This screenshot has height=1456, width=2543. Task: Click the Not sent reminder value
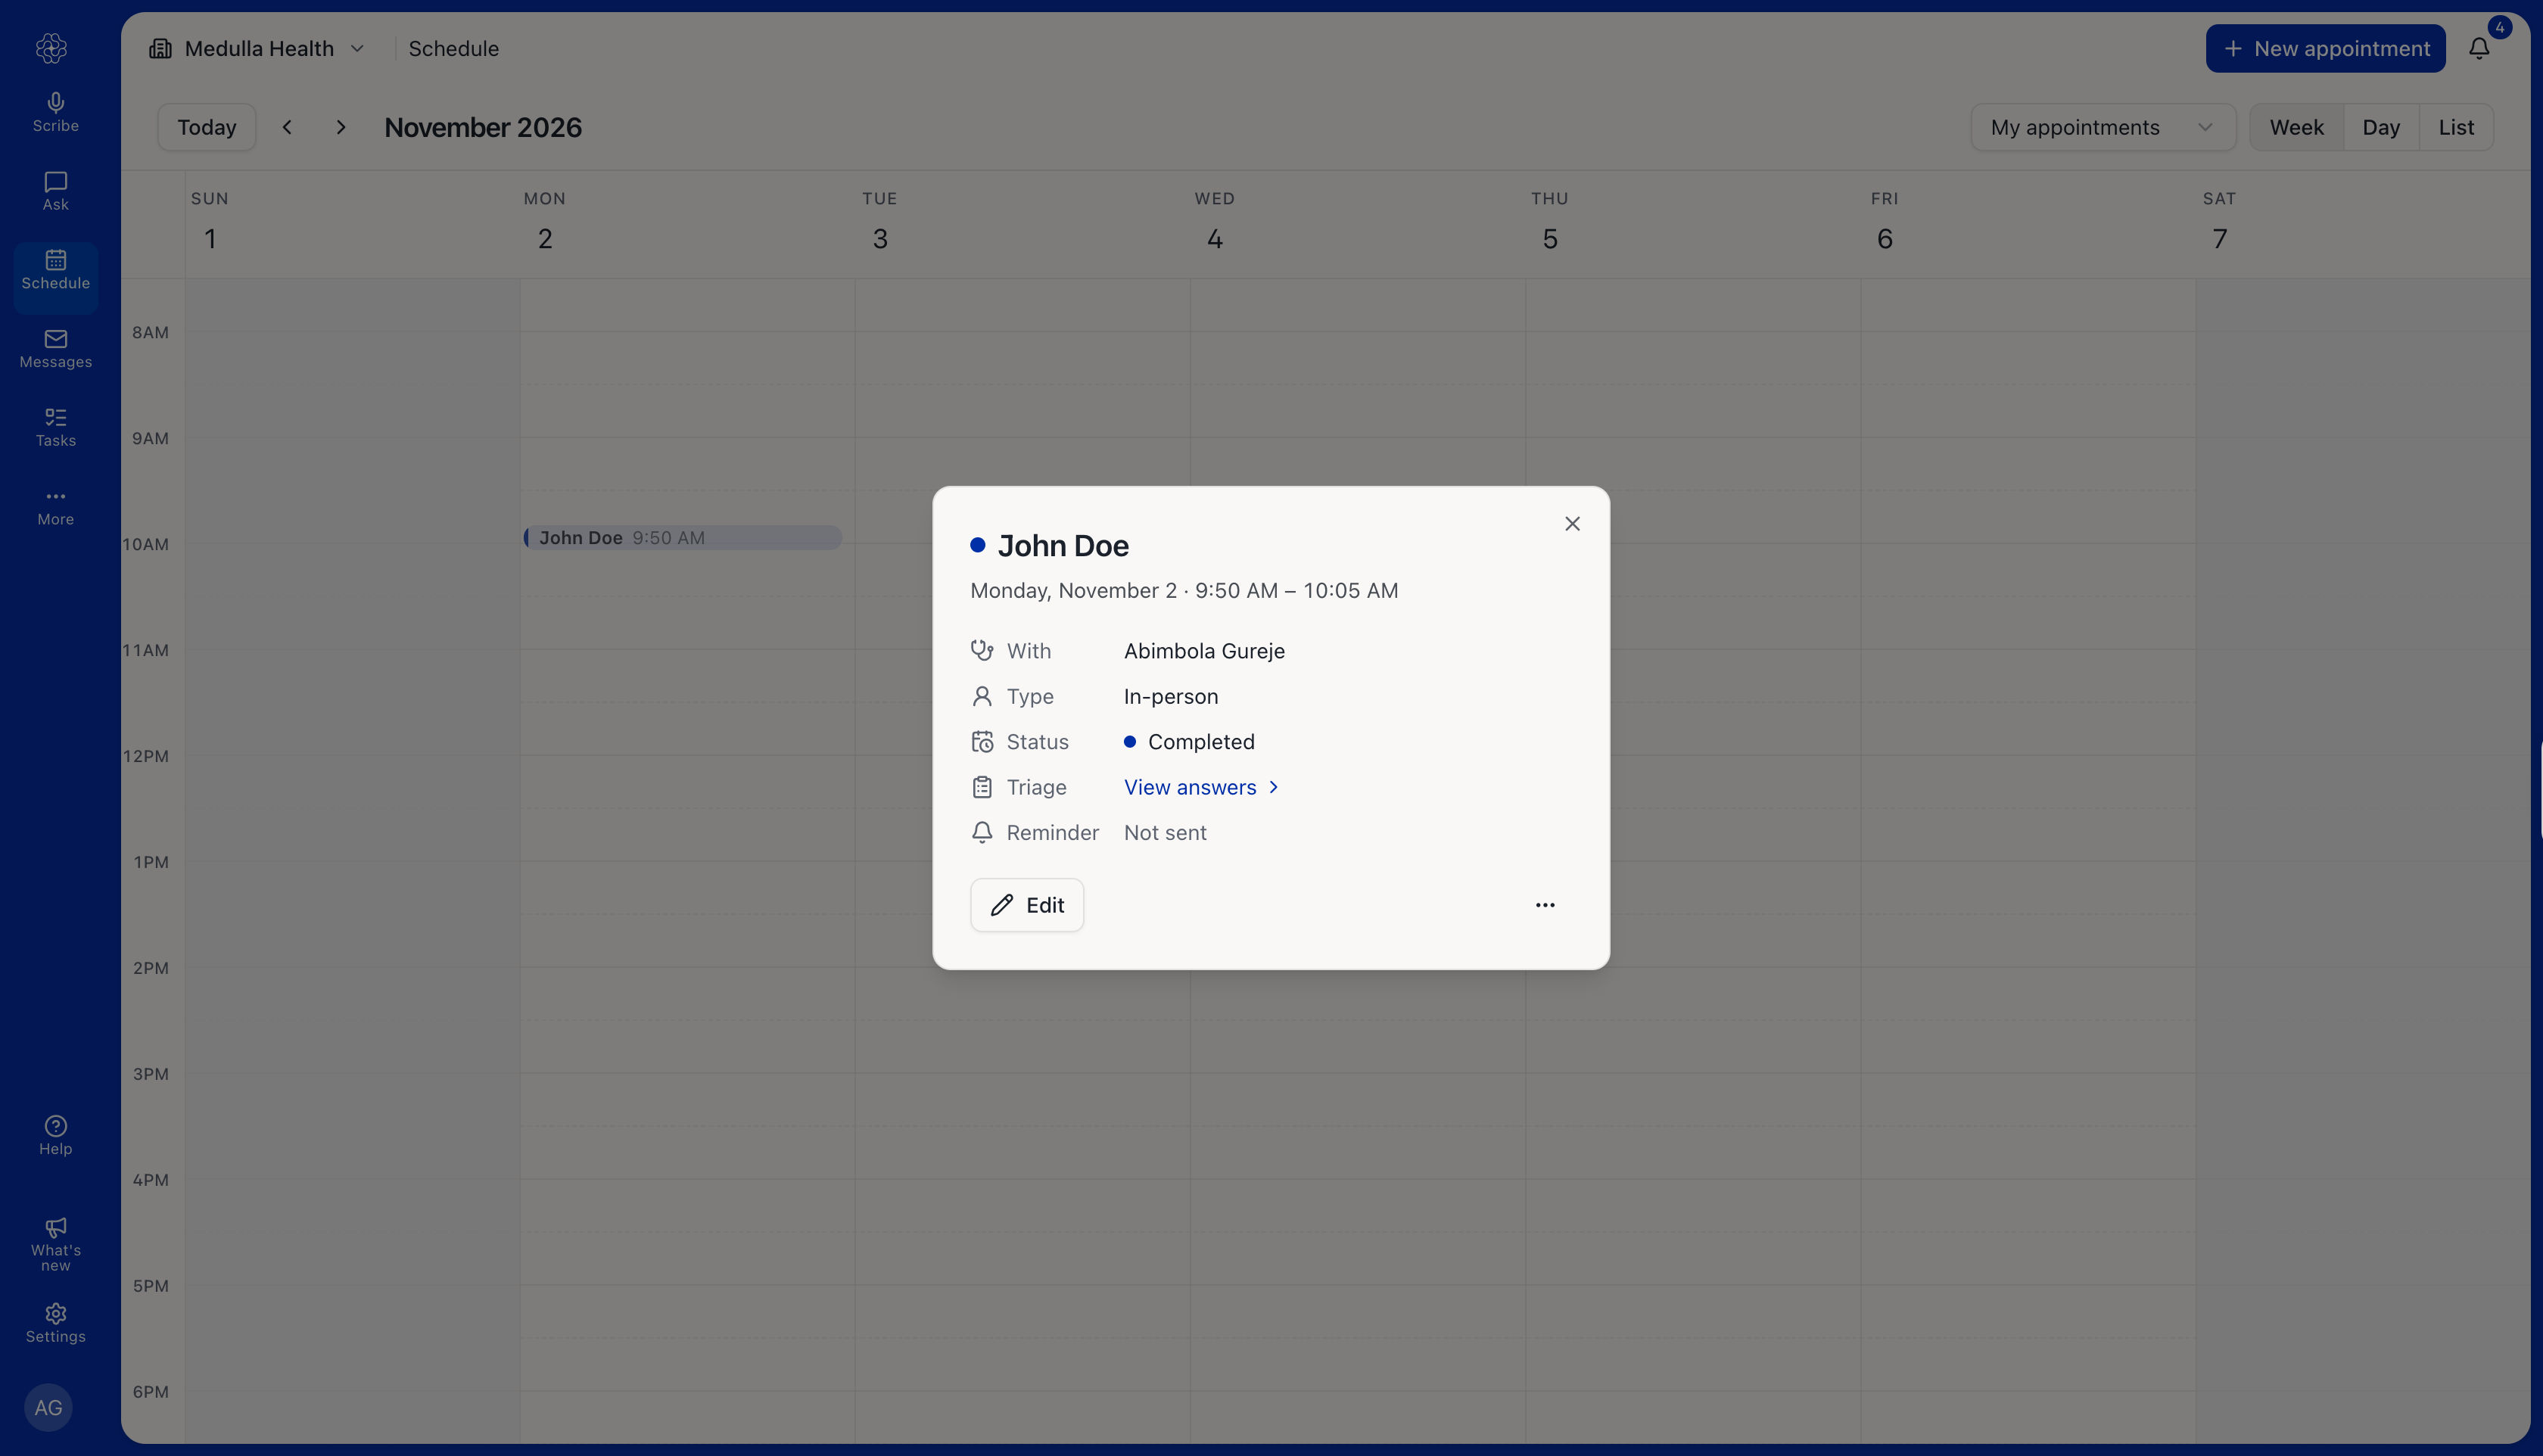[1165, 833]
